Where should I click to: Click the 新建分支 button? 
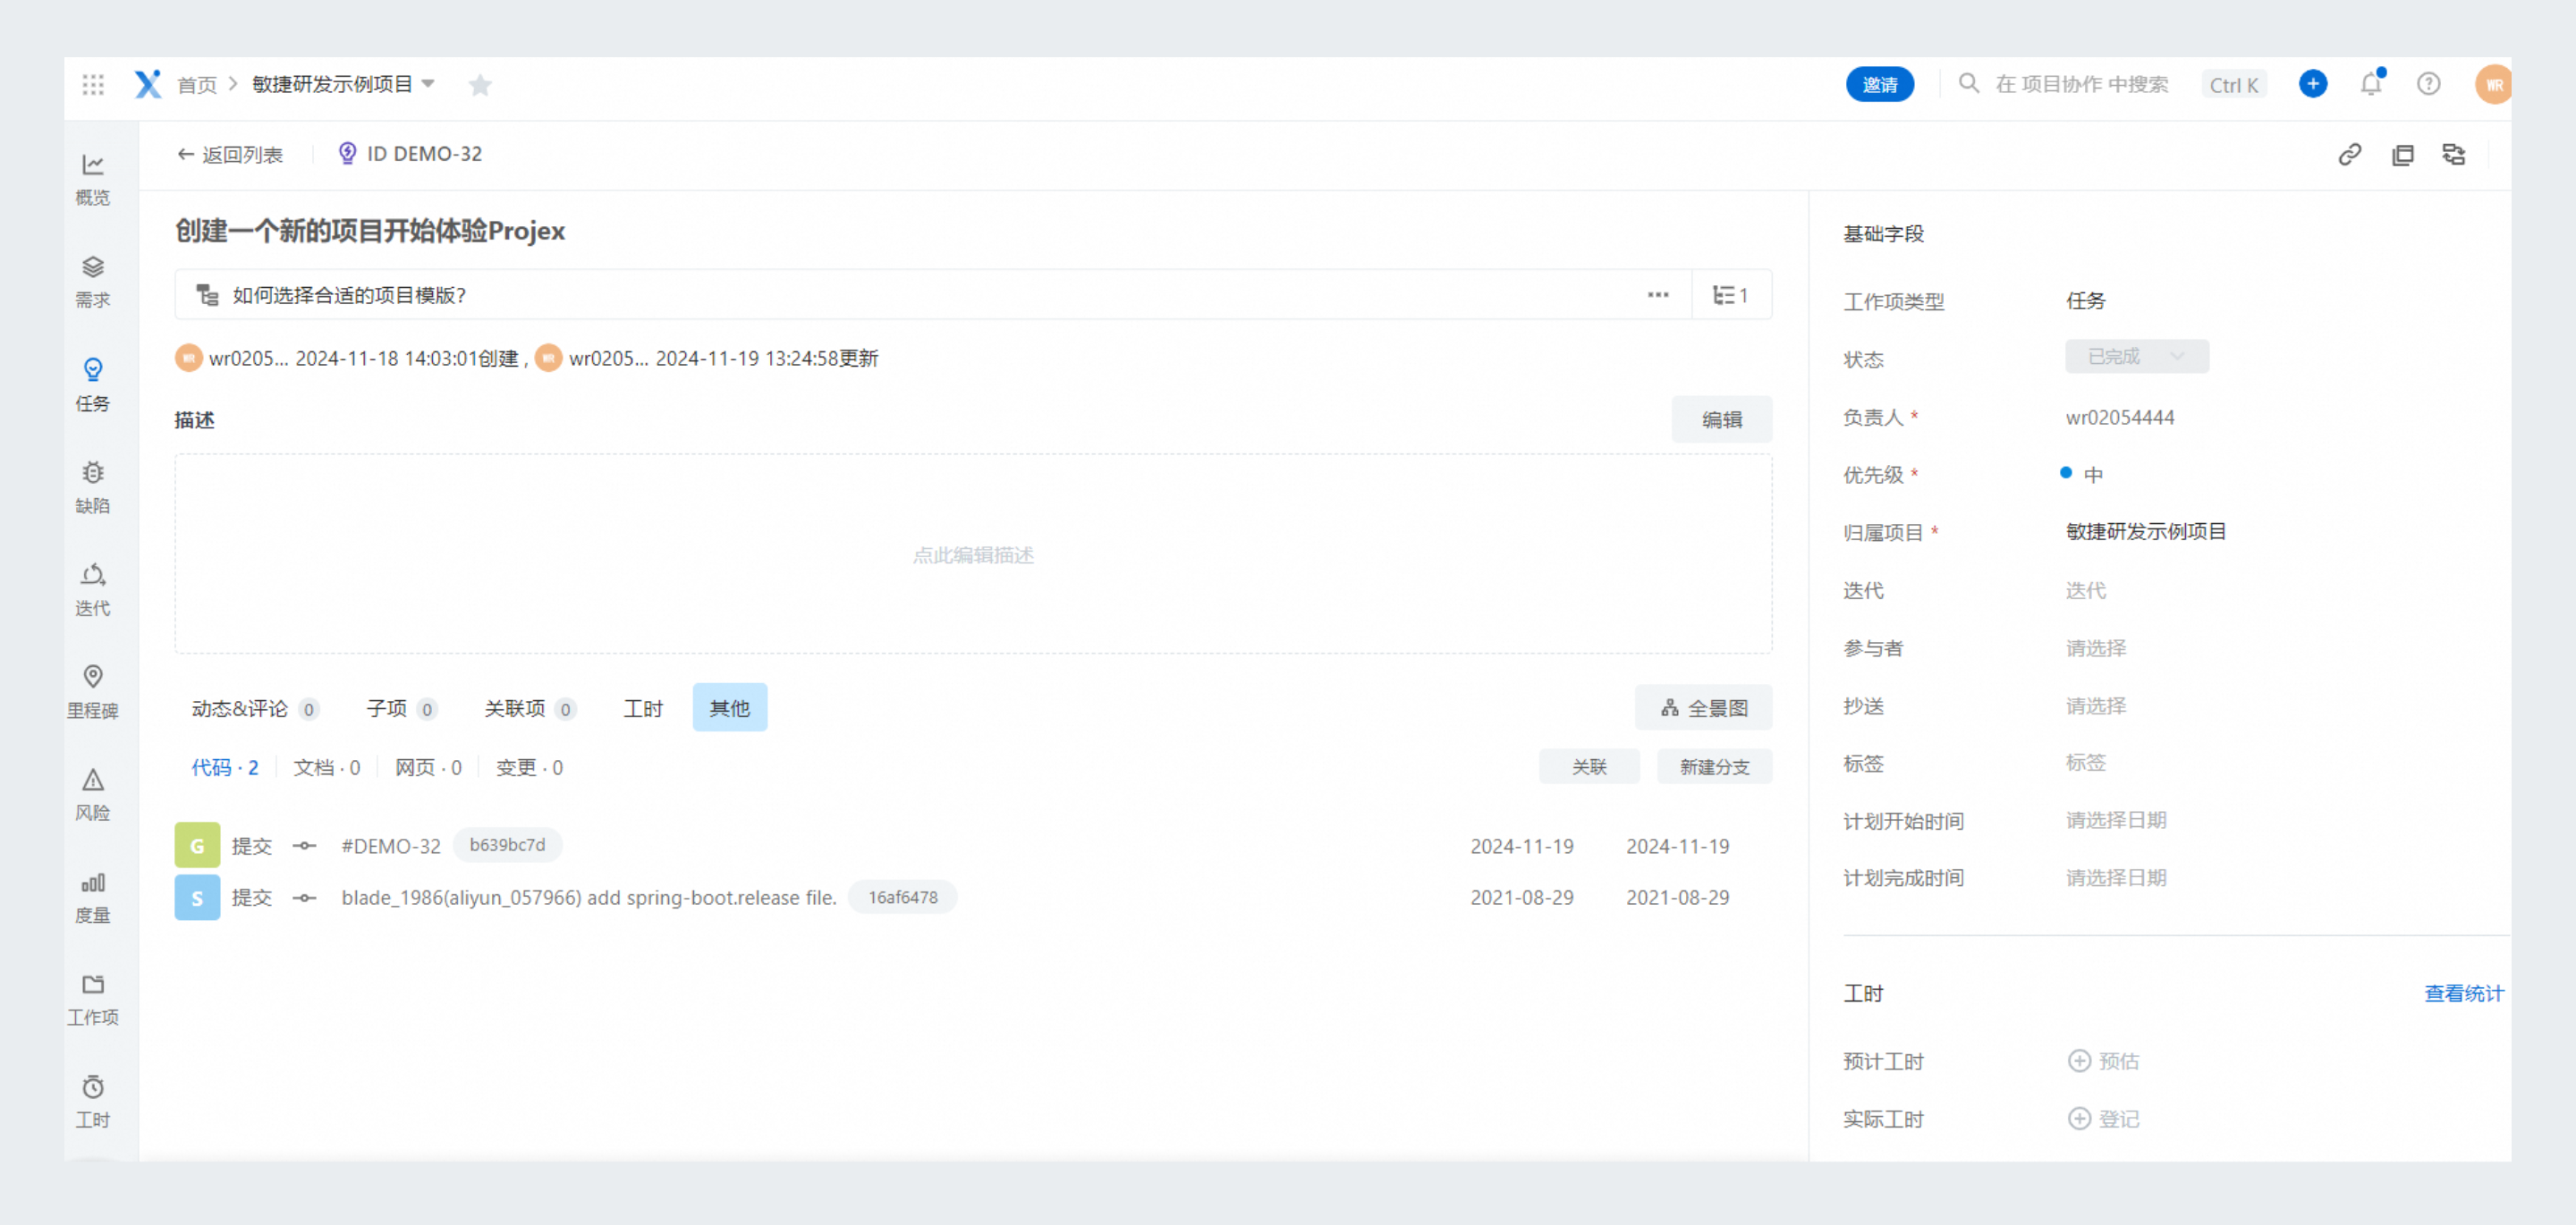(x=1715, y=767)
